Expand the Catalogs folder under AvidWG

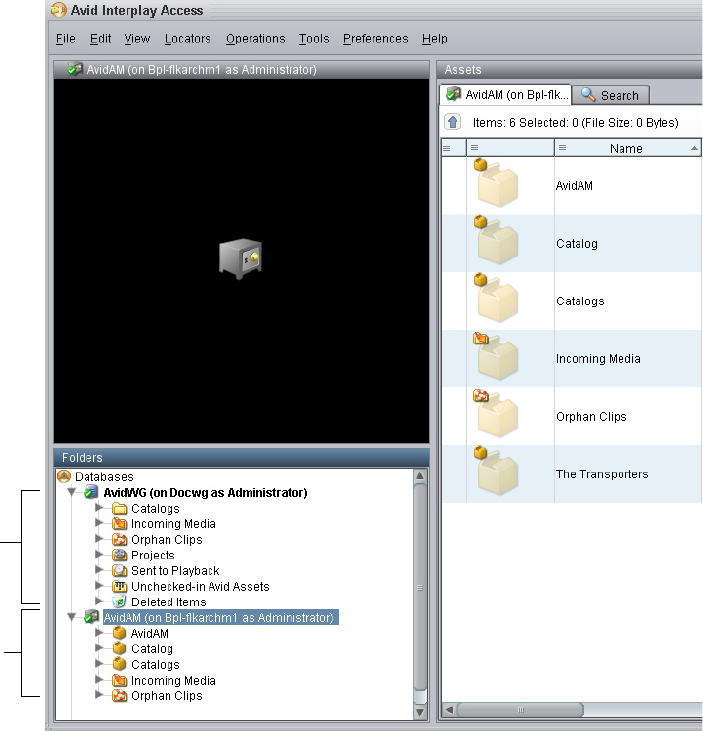pyautogui.click(x=99, y=508)
